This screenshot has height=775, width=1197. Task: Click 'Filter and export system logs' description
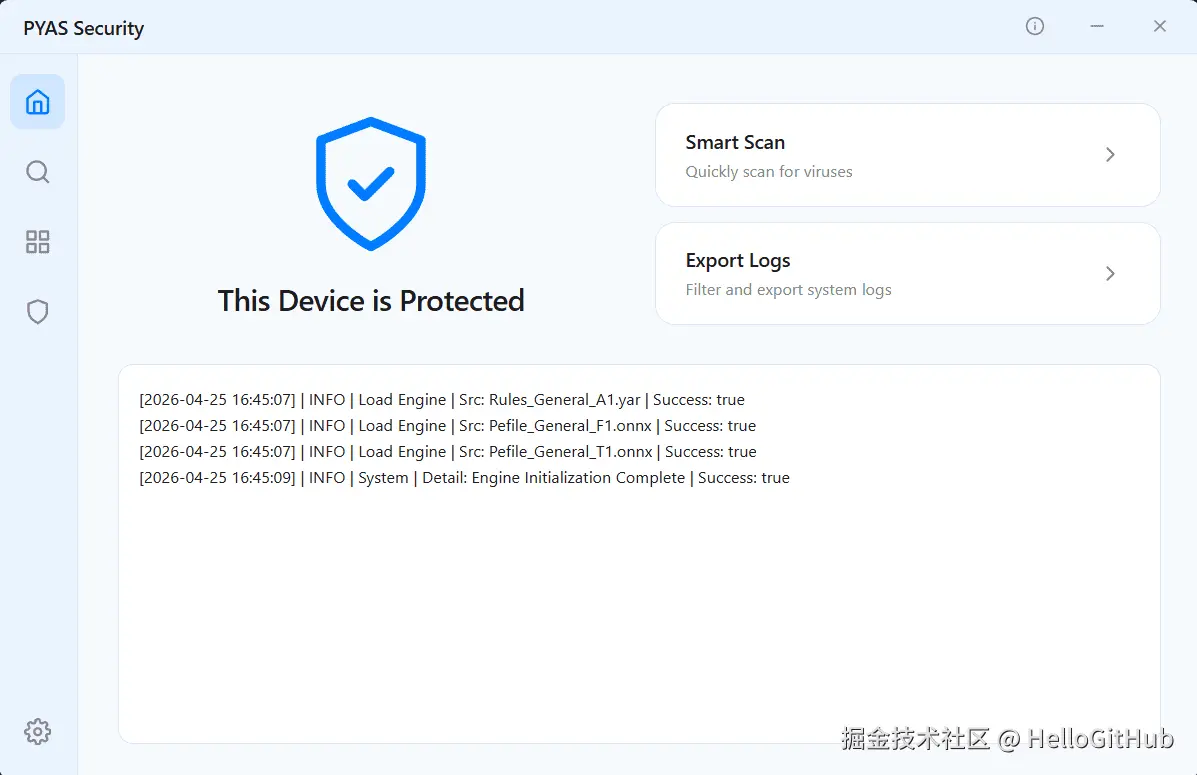[x=789, y=290]
